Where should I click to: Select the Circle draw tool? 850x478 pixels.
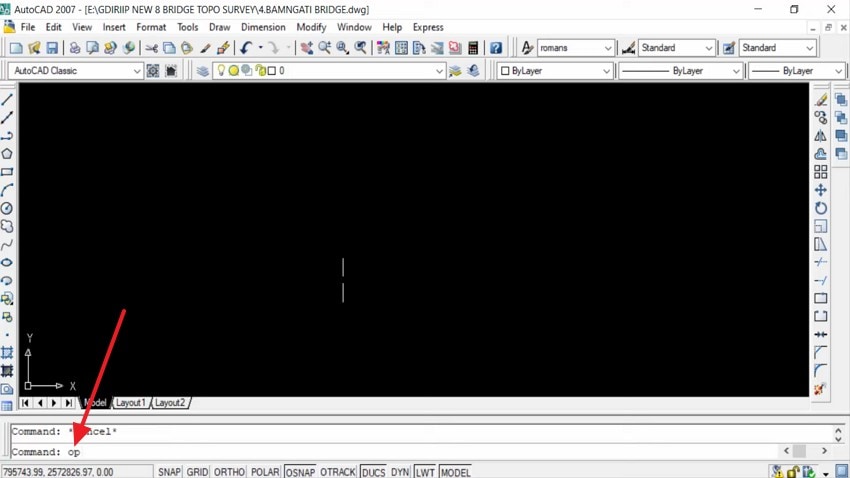point(7,208)
